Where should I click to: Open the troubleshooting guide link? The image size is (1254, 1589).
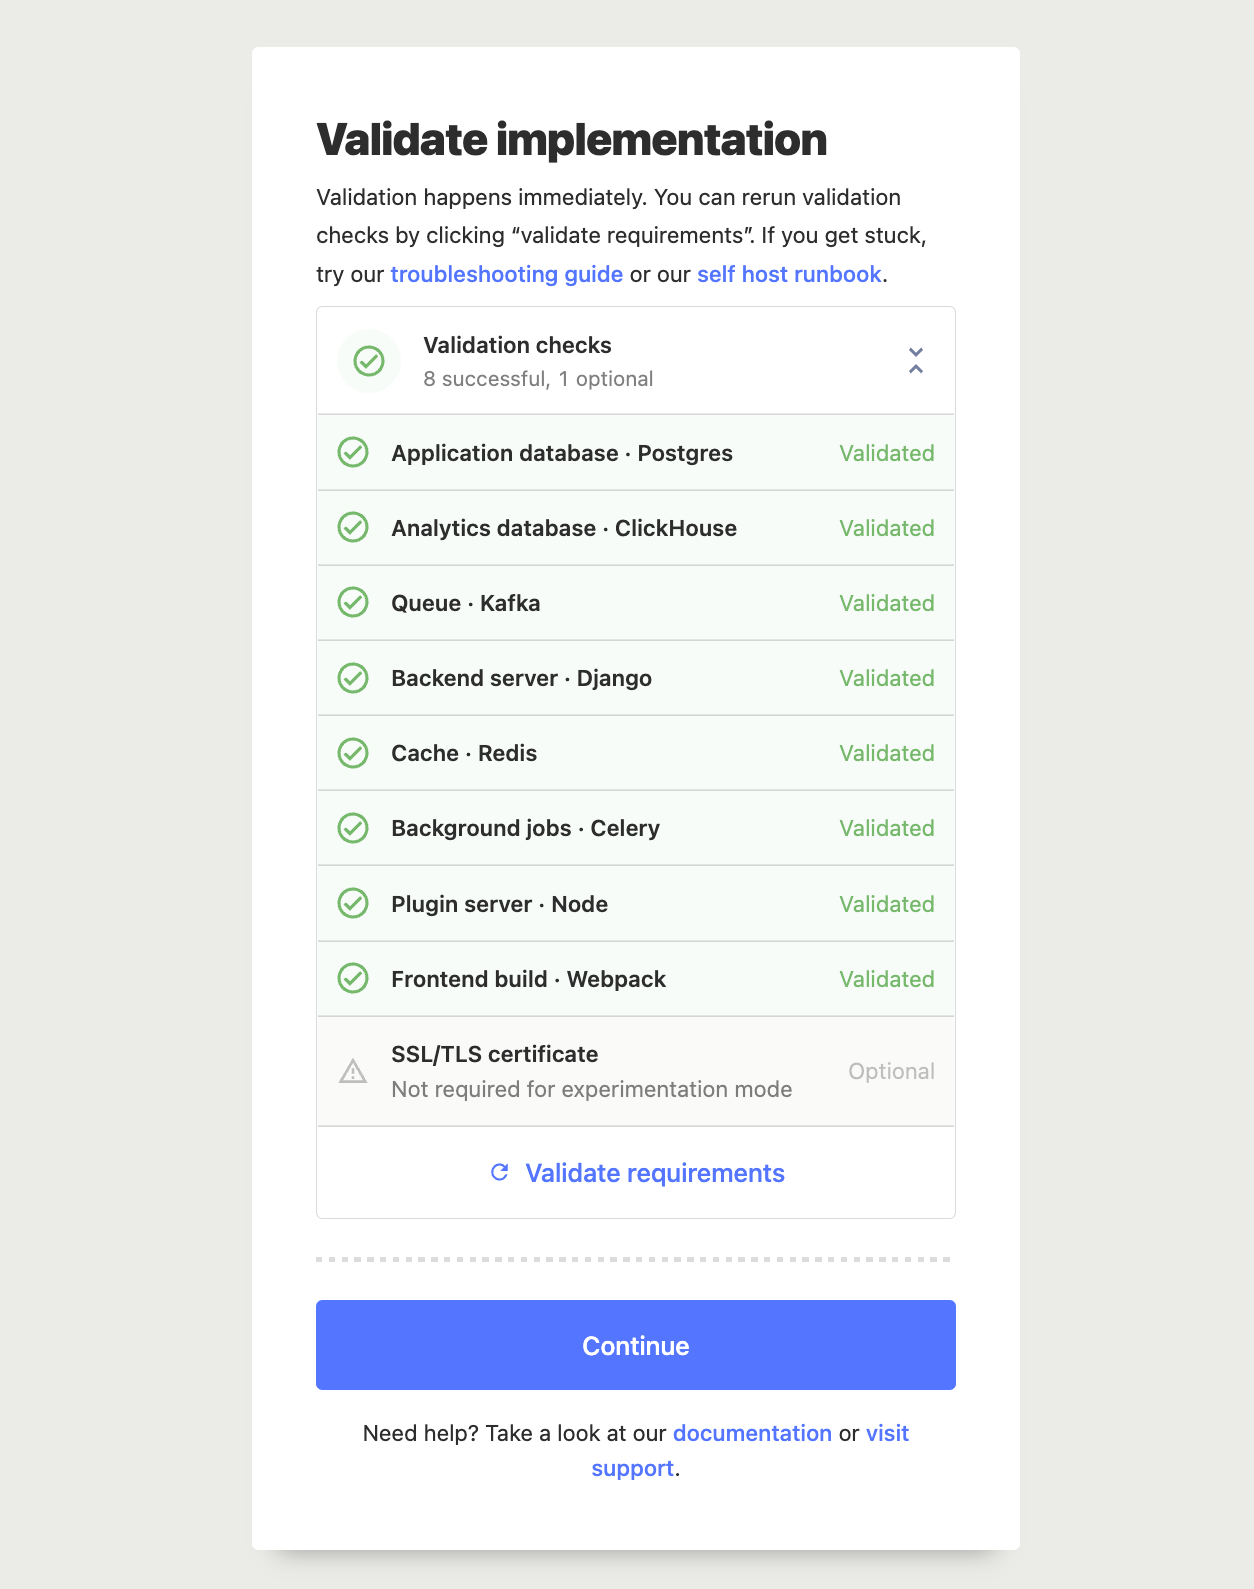coord(507,274)
